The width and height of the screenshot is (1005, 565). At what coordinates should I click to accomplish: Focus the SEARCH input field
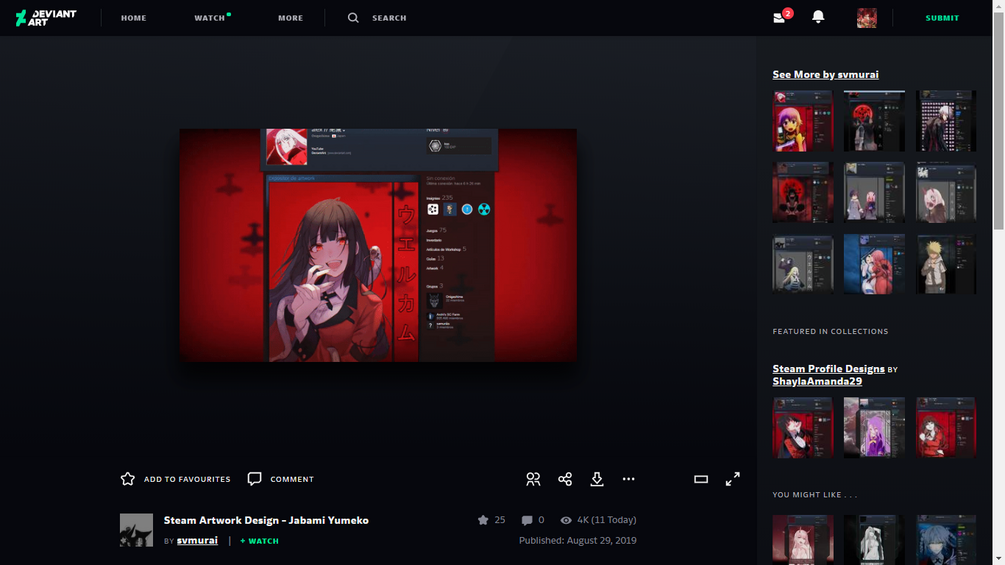coord(389,18)
